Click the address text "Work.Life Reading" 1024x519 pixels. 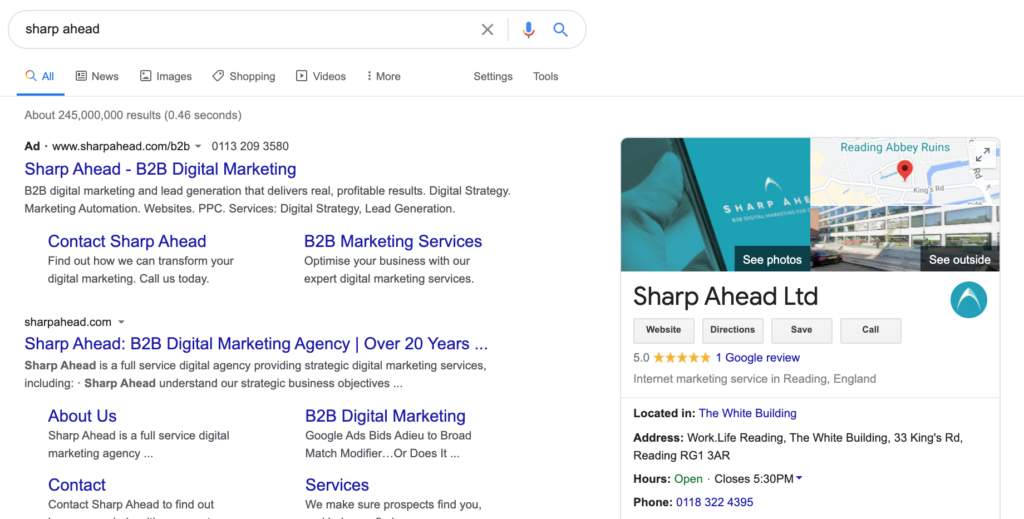pos(734,437)
